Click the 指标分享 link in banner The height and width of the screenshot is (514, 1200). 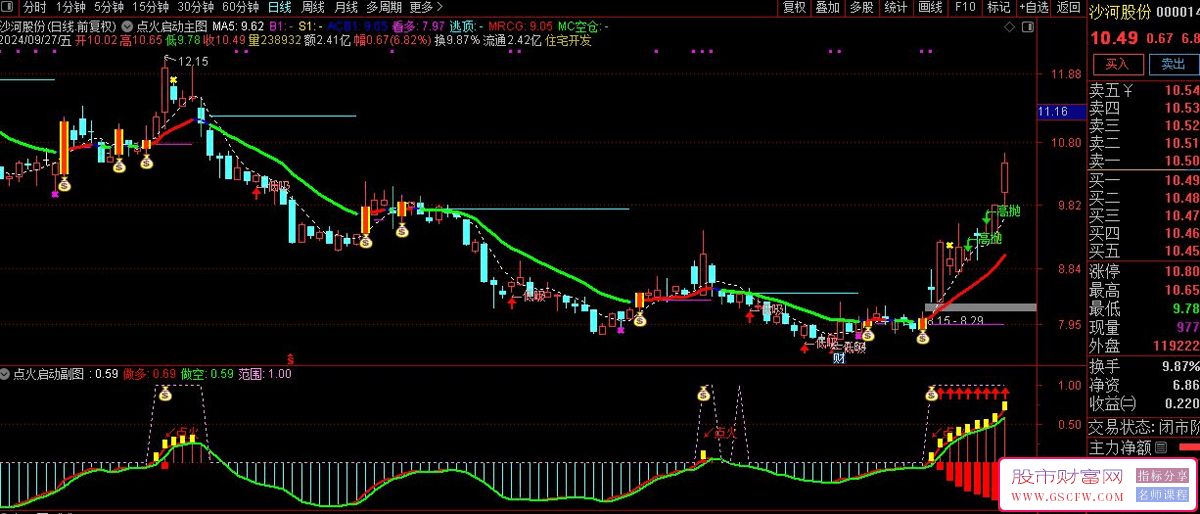click(x=1162, y=476)
